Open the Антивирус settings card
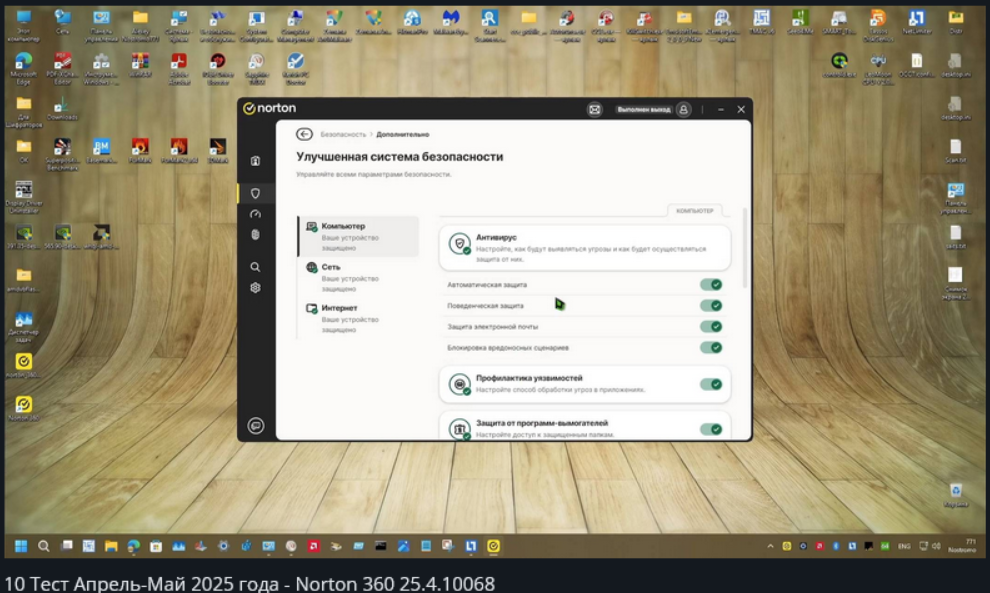 (x=585, y=248)
